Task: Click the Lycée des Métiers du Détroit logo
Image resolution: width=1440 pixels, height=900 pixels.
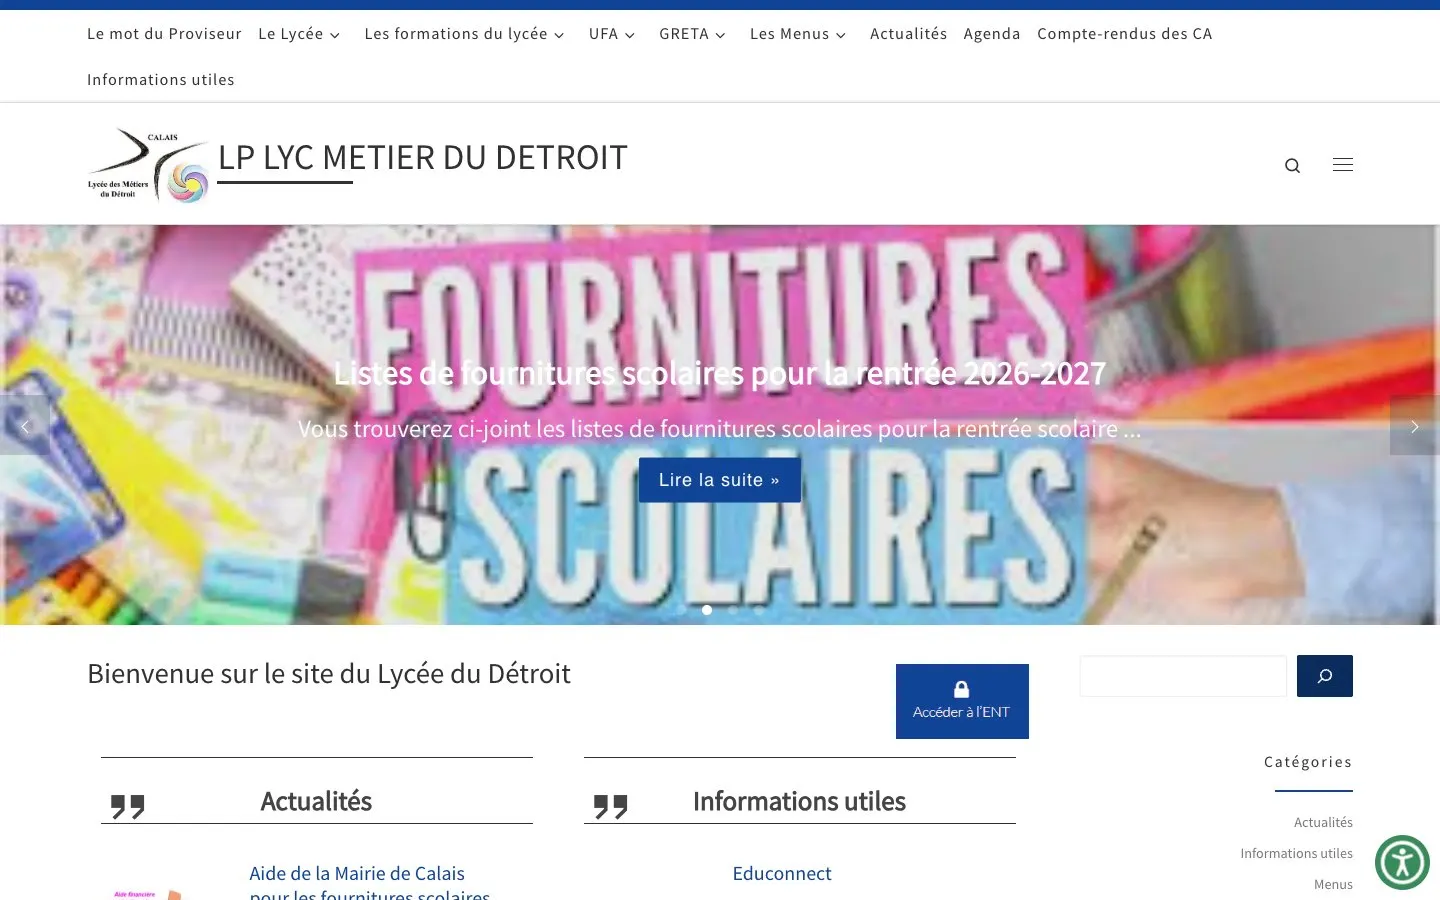Action: click(x=149, y=165)
